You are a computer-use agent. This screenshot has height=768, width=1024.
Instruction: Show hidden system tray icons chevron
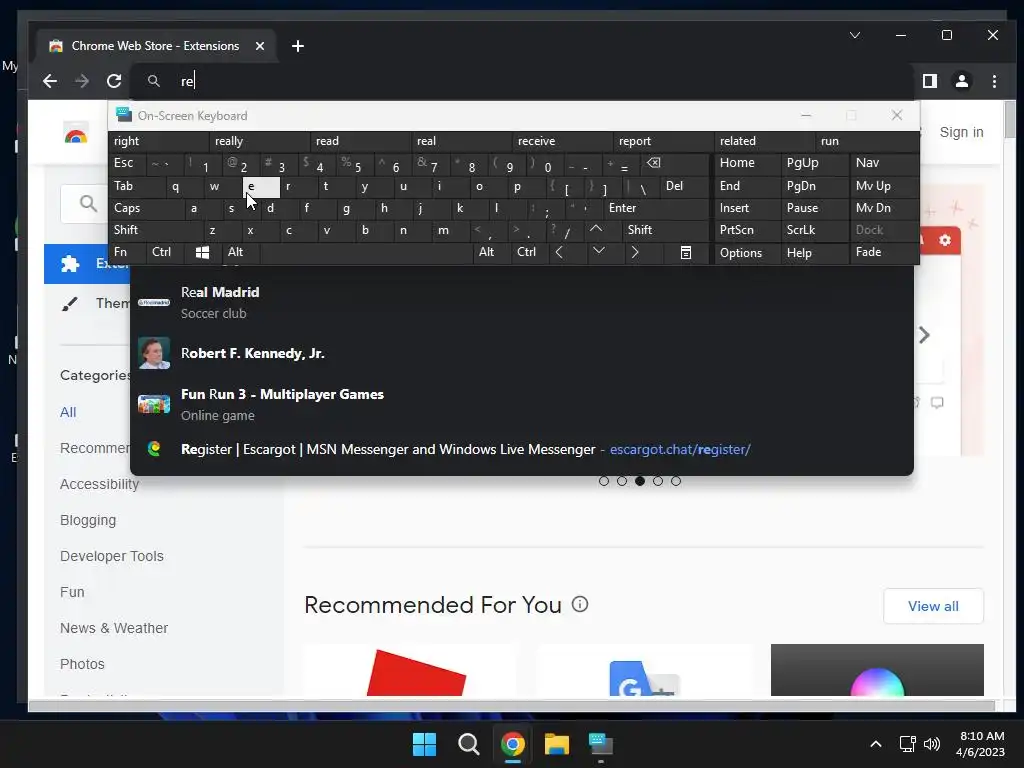(x=876, y=744)
